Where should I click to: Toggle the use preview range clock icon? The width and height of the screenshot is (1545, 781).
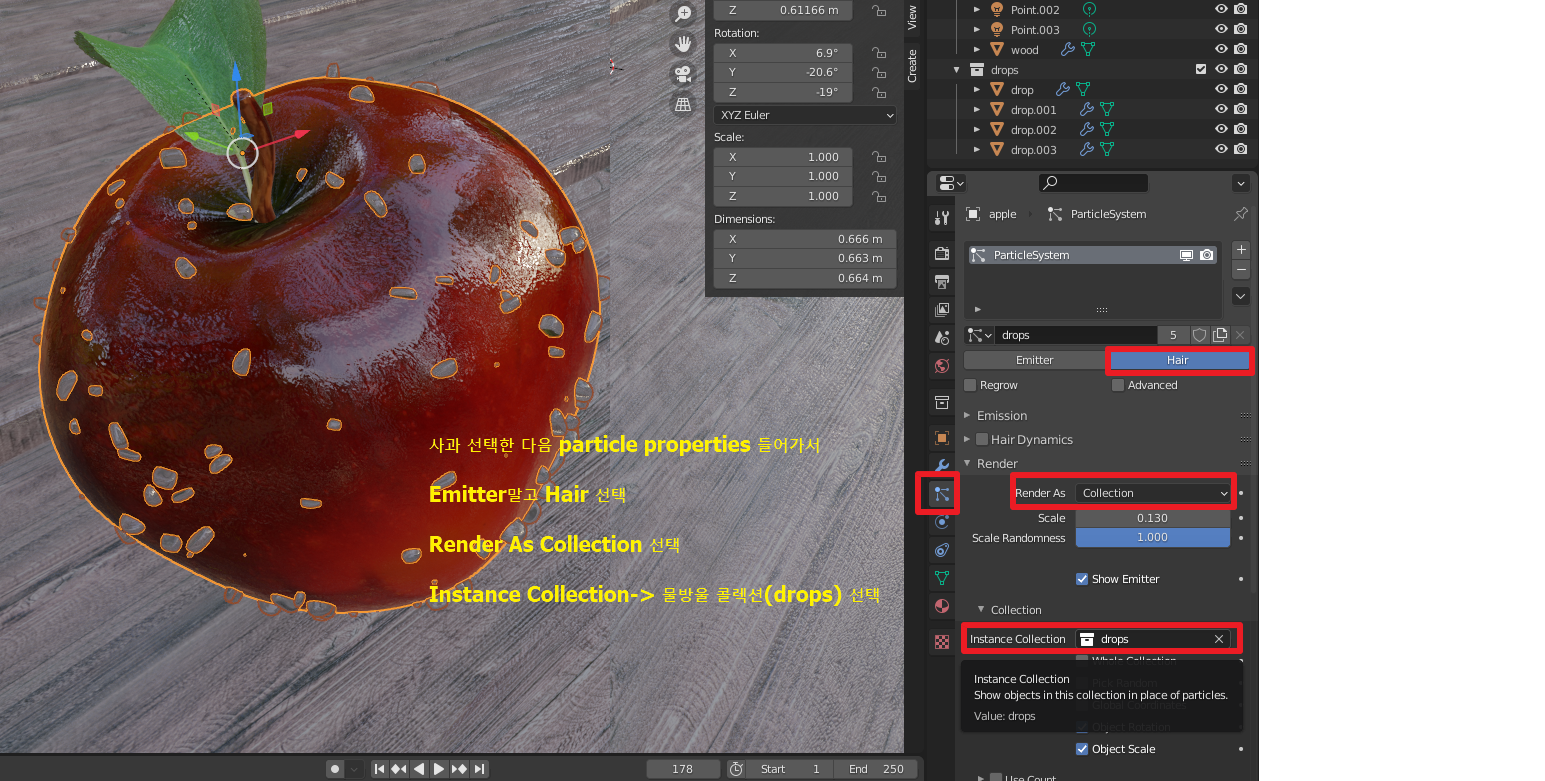736,769
